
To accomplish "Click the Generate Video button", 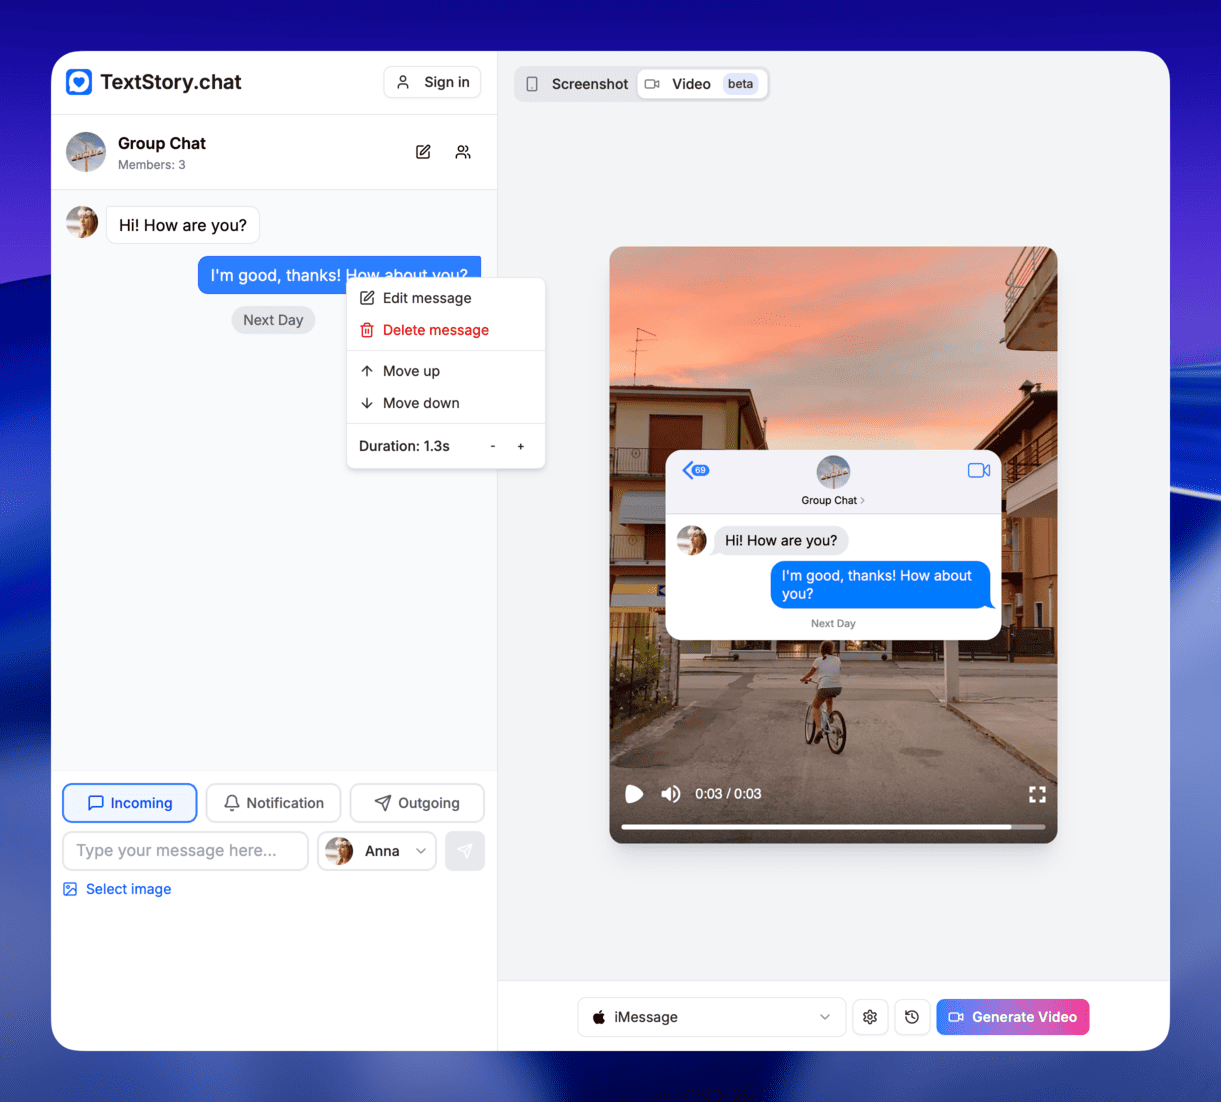I will pos(1012,1017).
